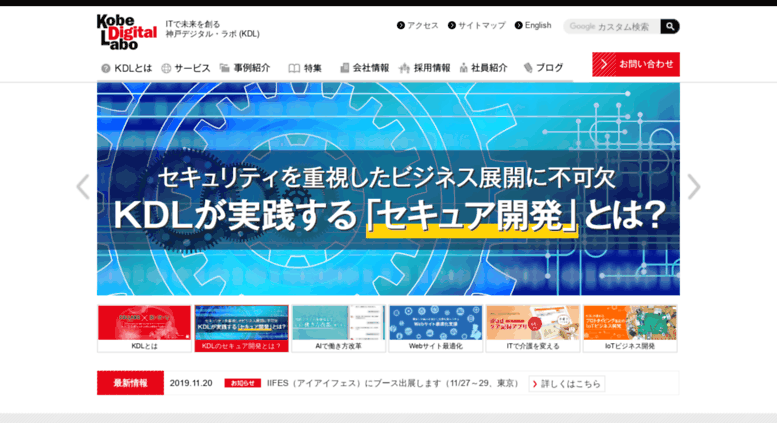Select the KDLとは slide thumbnail
The image size is (777, 423).
pyautogui.click(x=144, y=328)
